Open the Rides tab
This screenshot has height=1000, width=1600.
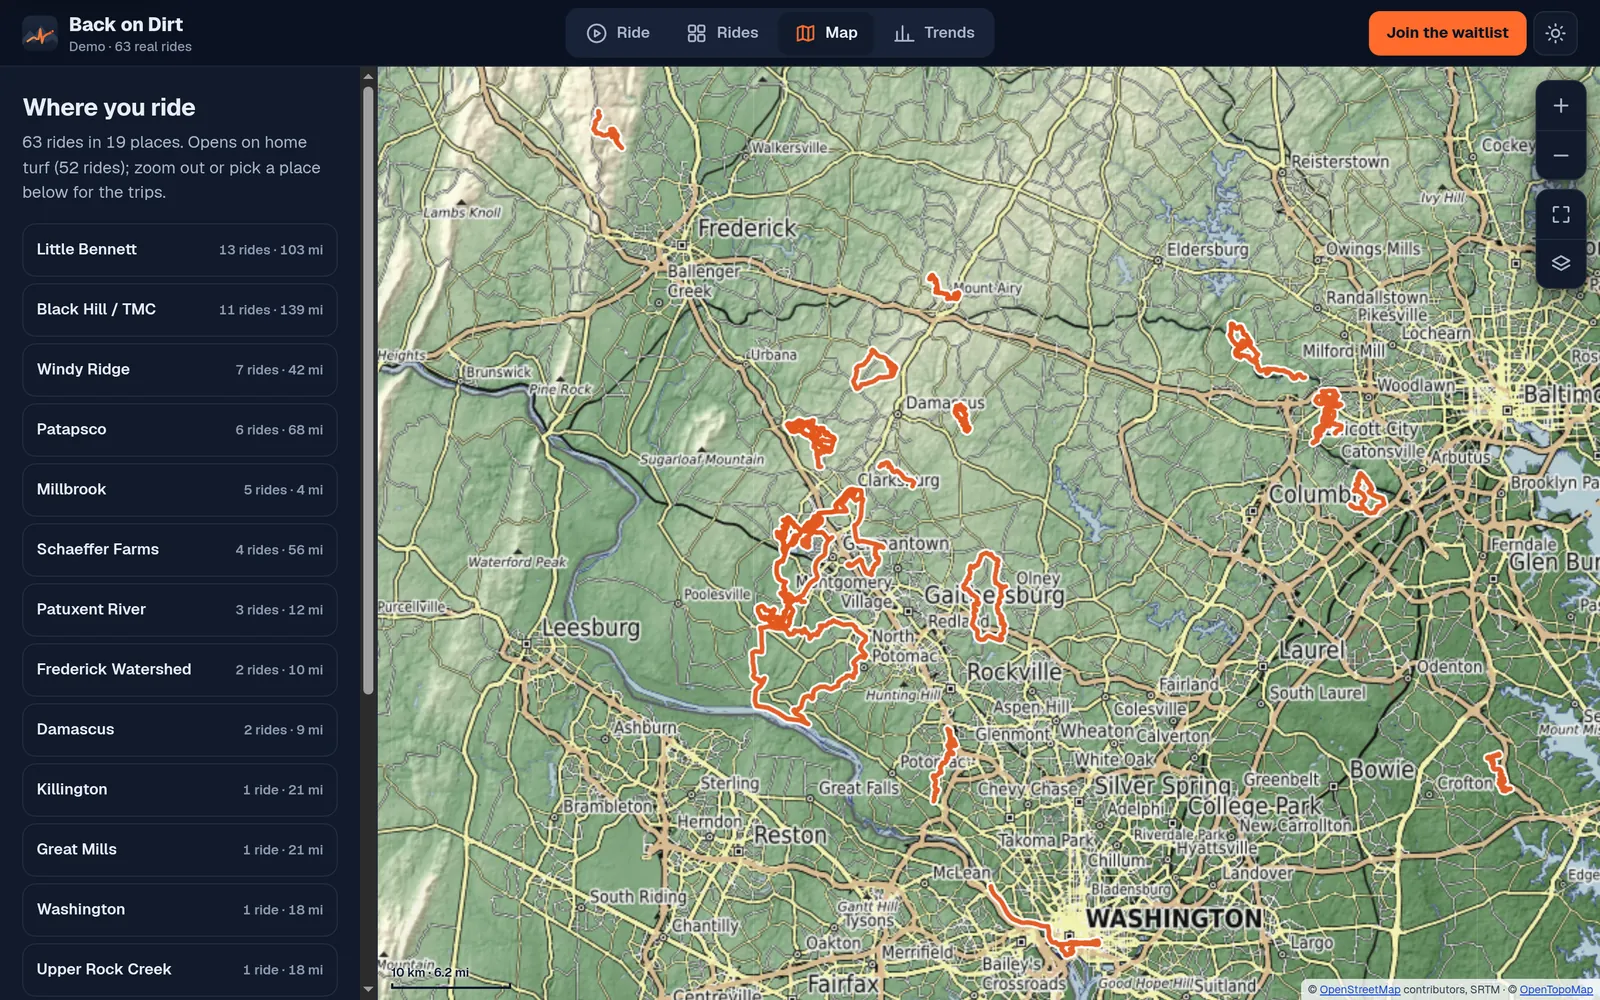pos(723,33)
